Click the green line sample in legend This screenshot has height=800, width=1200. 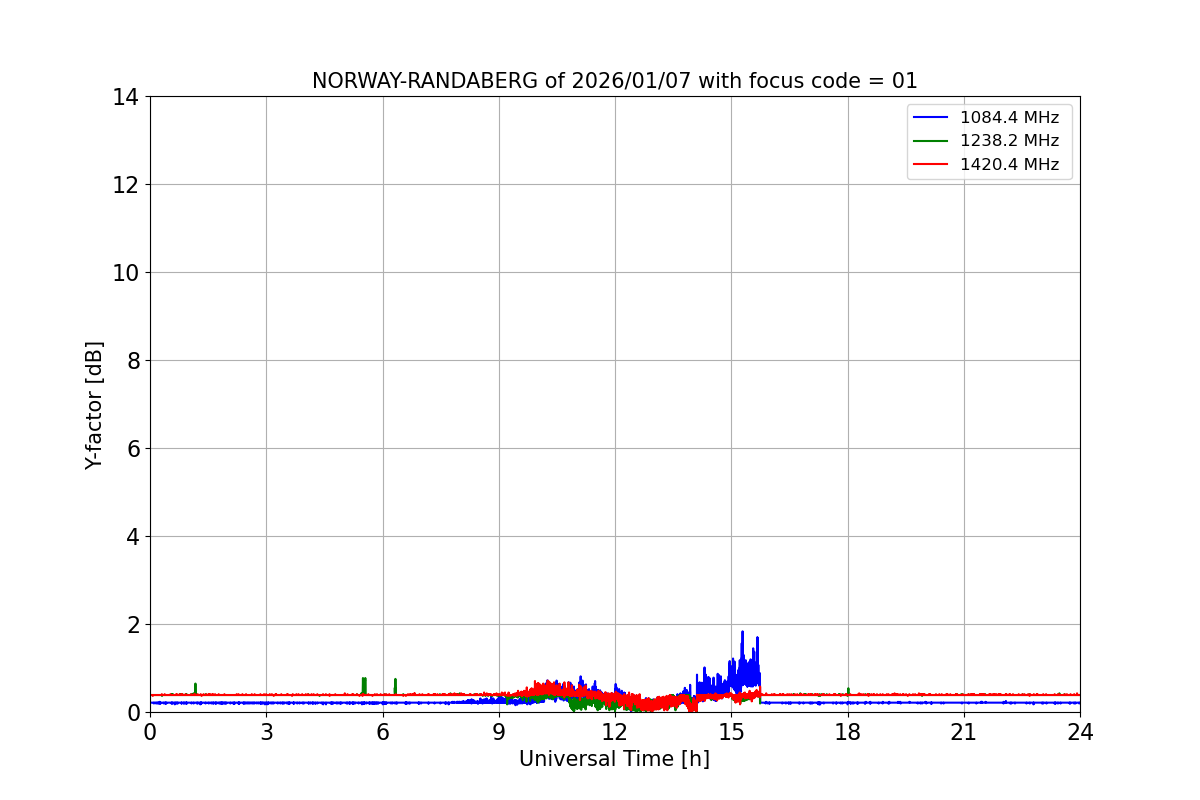(931, 141)
